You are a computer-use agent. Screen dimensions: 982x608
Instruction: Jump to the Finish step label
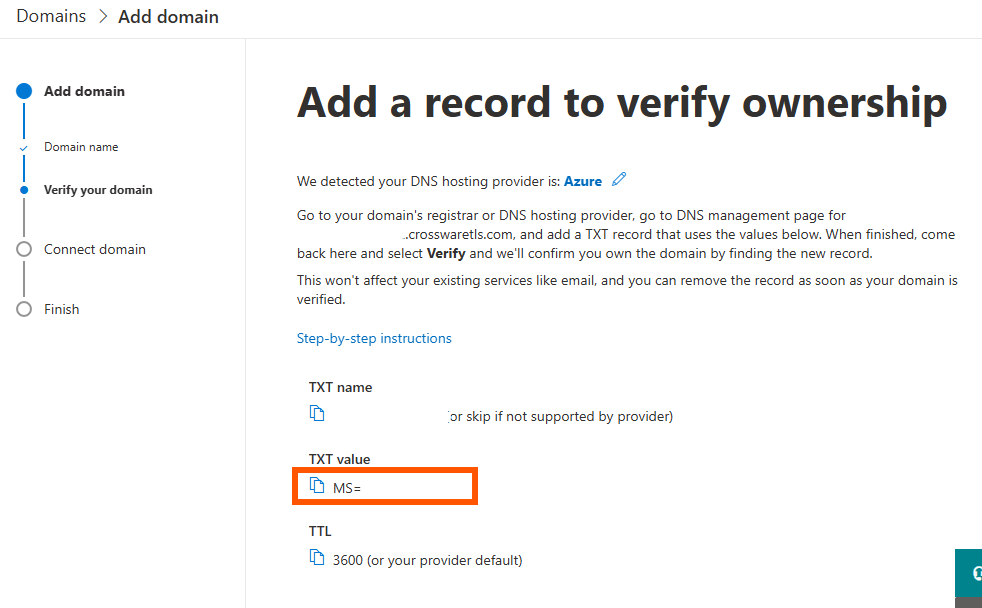[62, 309]
